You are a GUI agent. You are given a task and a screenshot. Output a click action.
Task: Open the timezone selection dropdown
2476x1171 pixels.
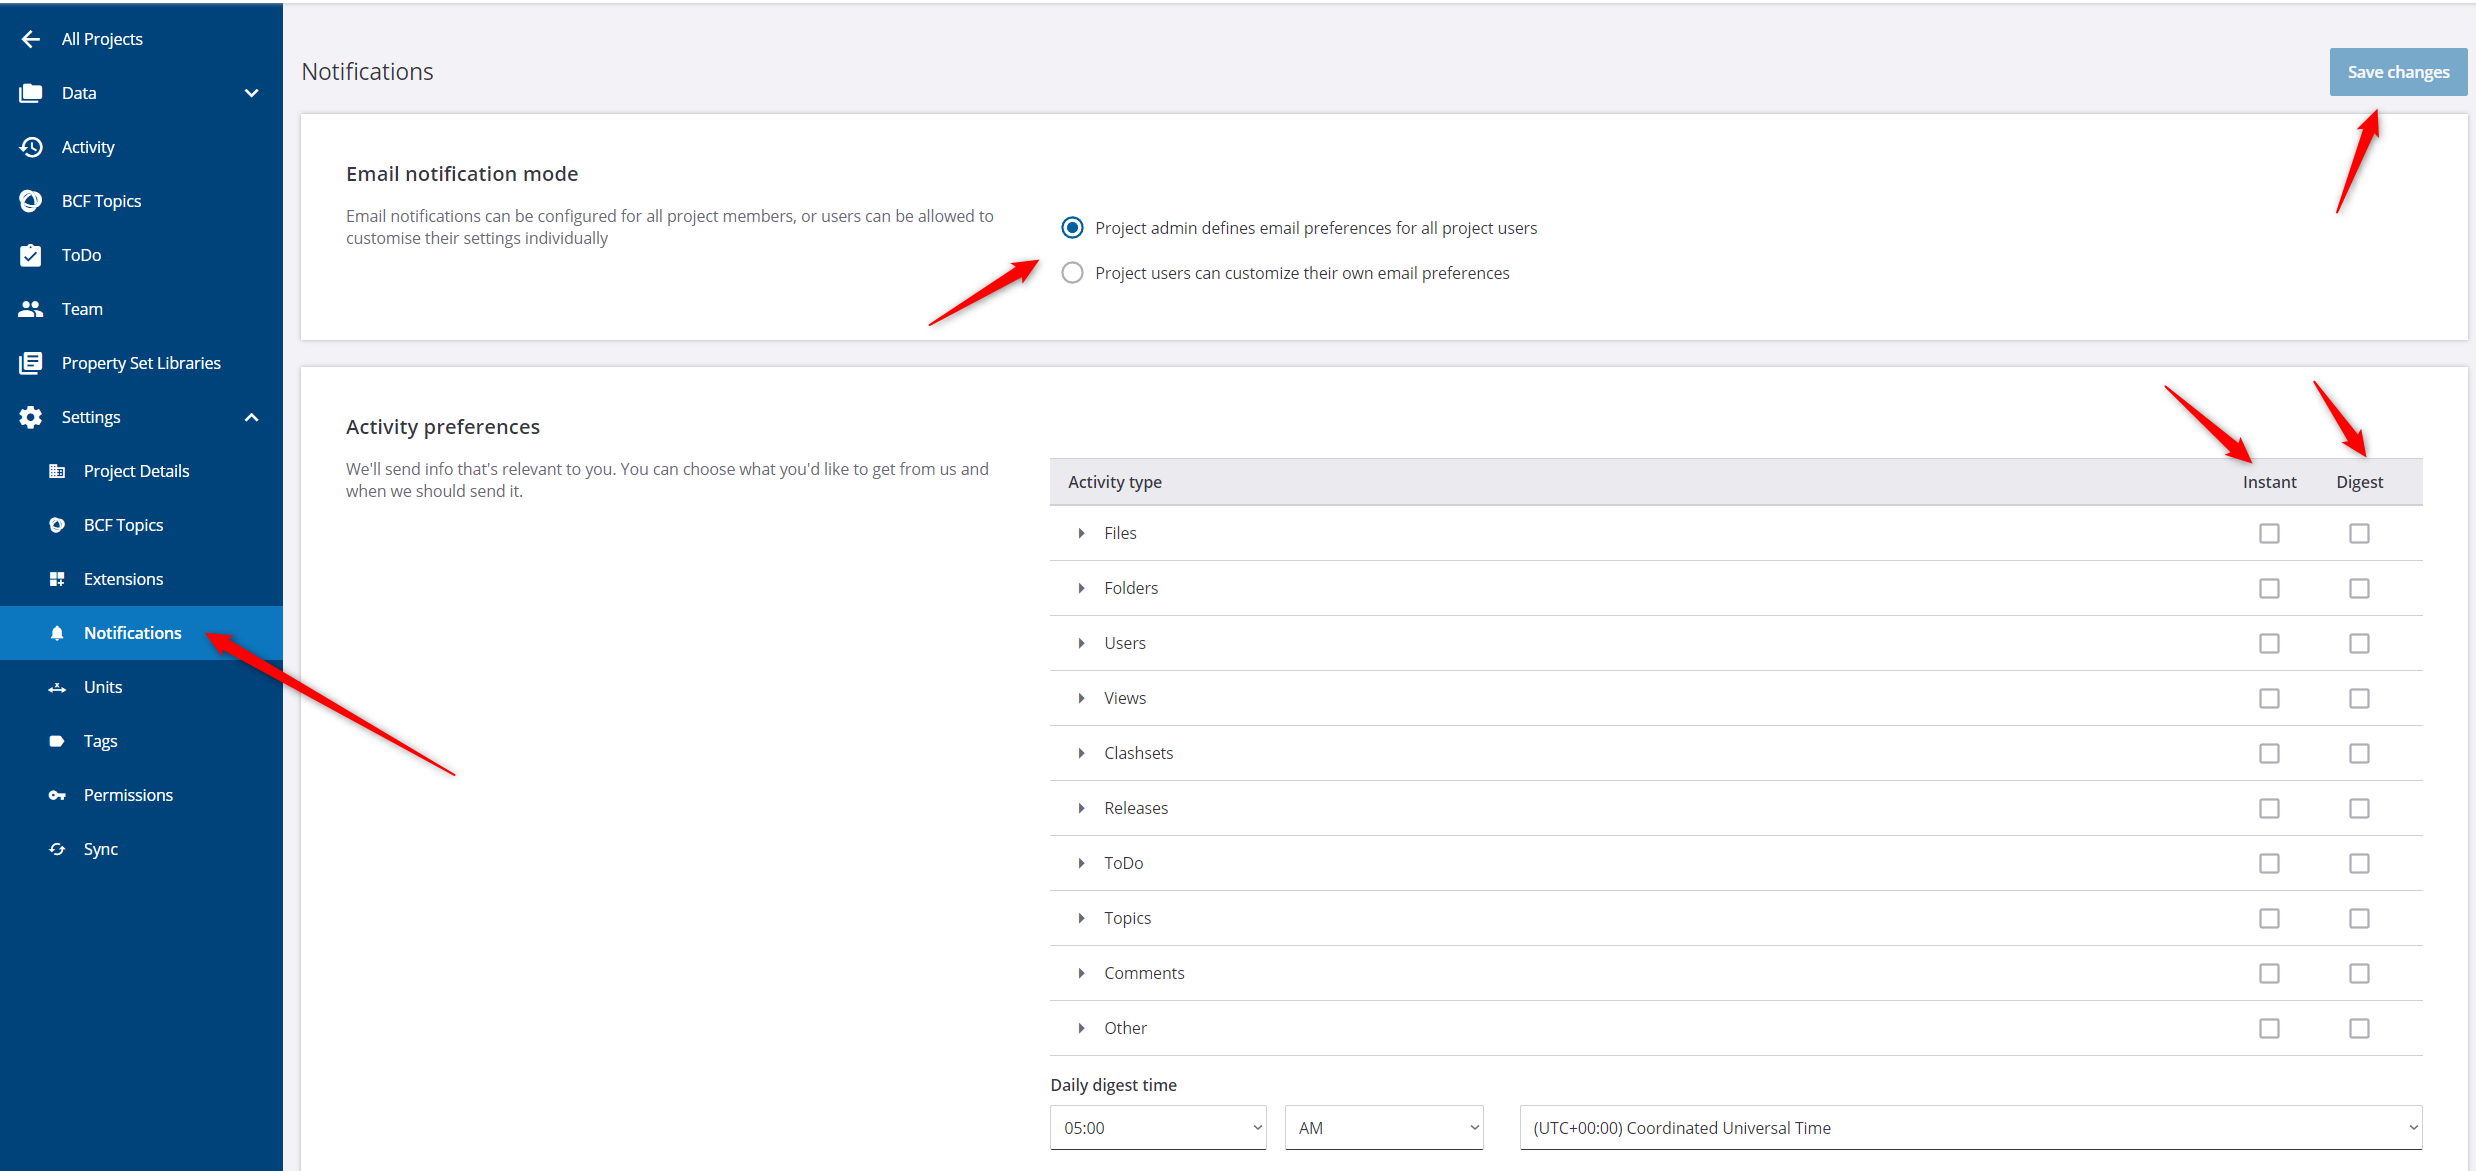point(1970,1128)
